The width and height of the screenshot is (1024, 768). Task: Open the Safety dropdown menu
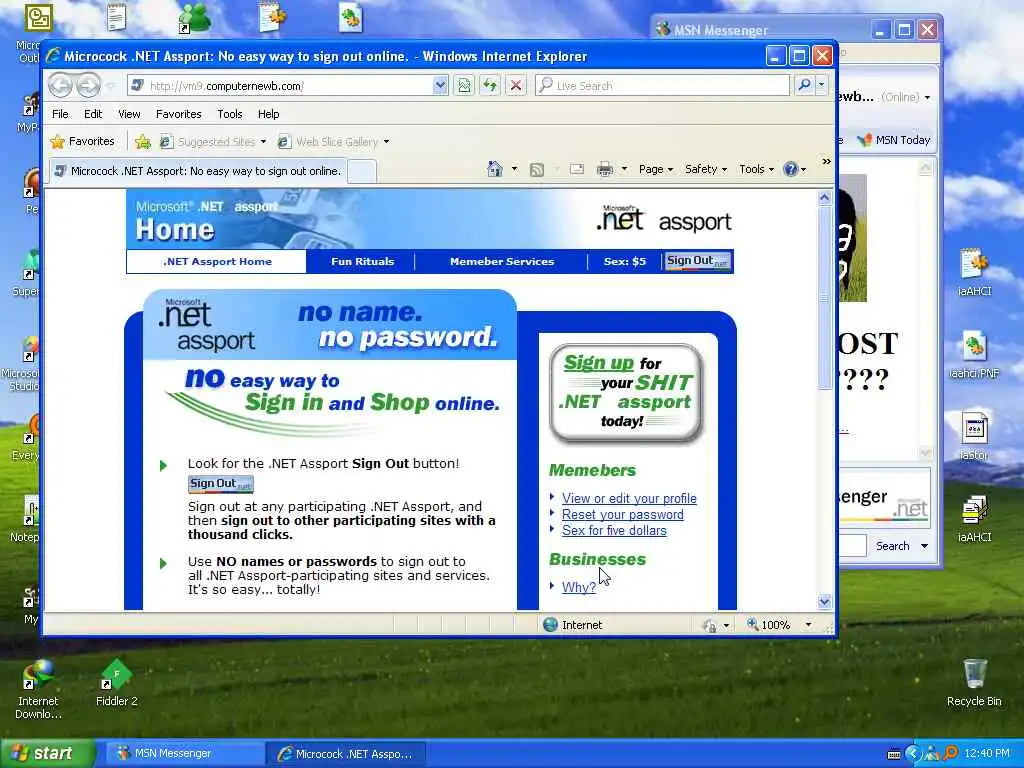coord(705,169)
